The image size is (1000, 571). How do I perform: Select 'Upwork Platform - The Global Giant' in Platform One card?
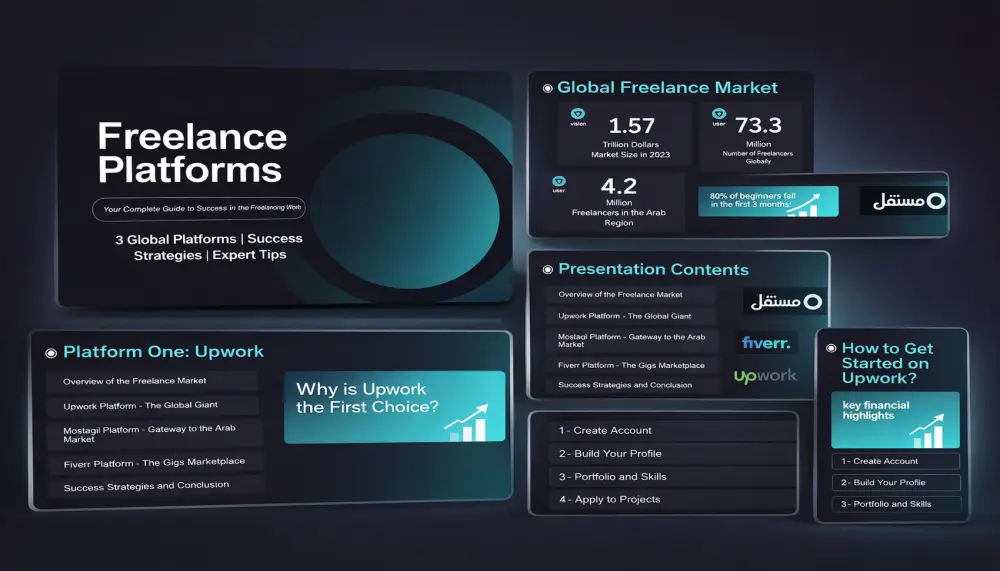click(x=152, y=406)
